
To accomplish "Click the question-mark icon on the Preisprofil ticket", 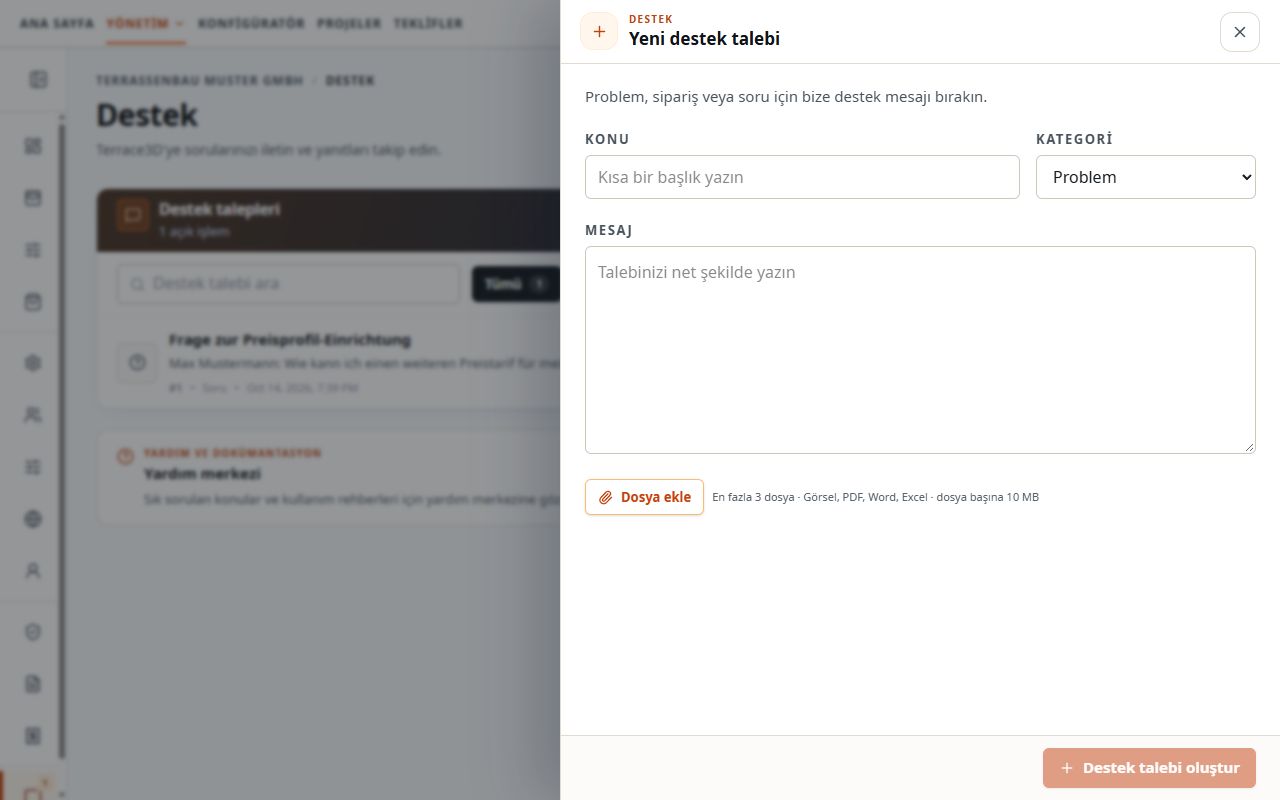I will click(x=137, y=362).
